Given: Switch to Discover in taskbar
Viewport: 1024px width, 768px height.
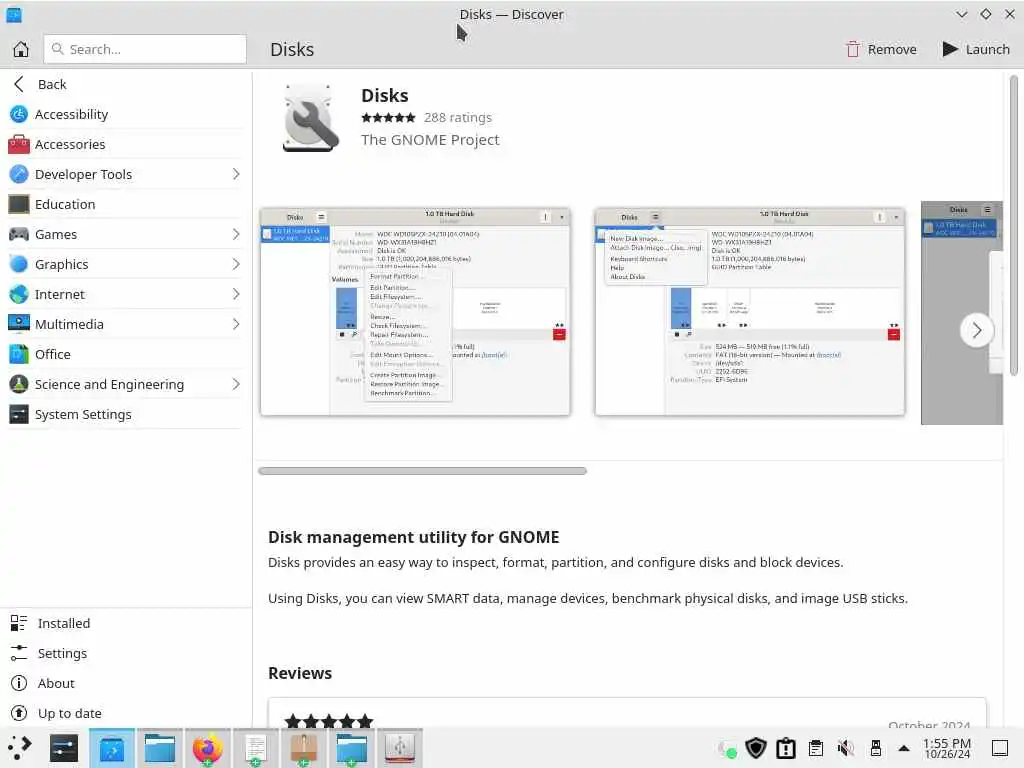Looking at the screenshot, I should pos(112,748).
